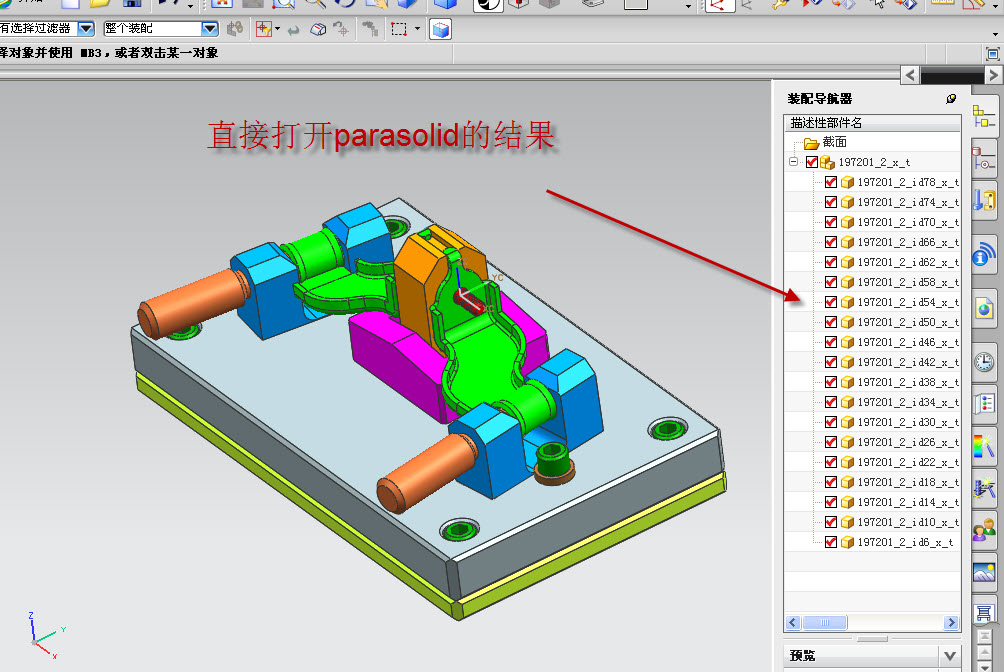Open the sidebar tab with checklist icon
The width and height of the screenshot is (1004, 672).
point(984,404)
